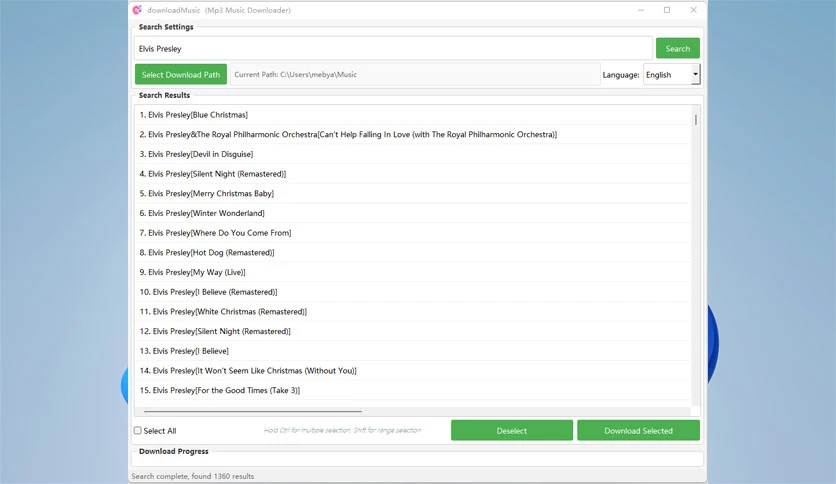Viewport: 836px width, 484px height.
Task: Click status text 'Search complete, found 1360 results'
Action: coord(192,476)
